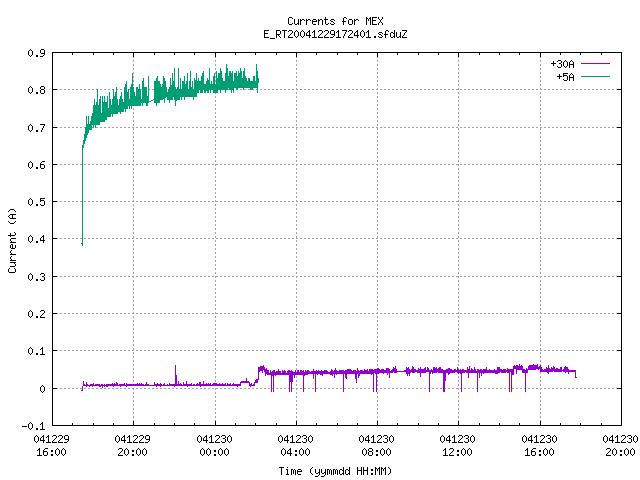Click the y-axis label 'Current (A)'
Viewport: 640px width, 480px height.
pos(12,240)
